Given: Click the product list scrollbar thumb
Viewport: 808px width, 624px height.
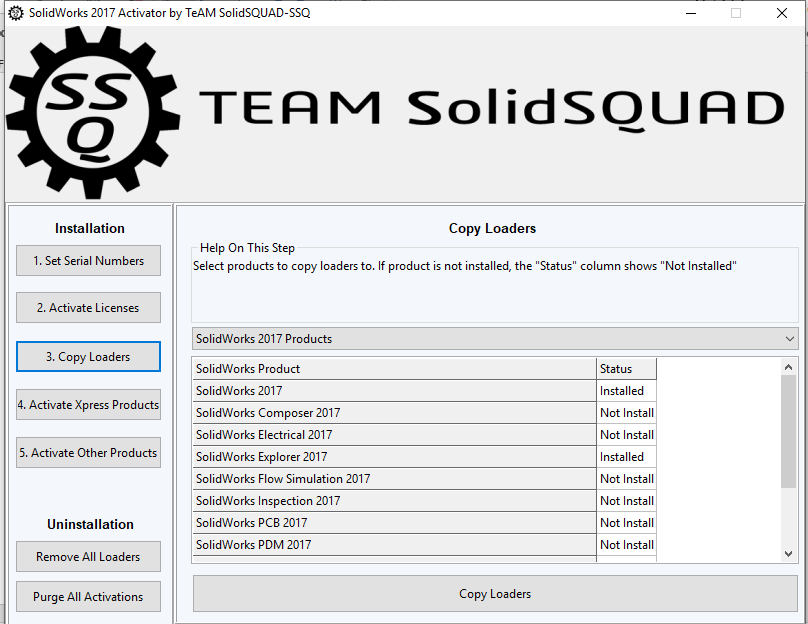Looking at the screenshot, I should (788, 431).
